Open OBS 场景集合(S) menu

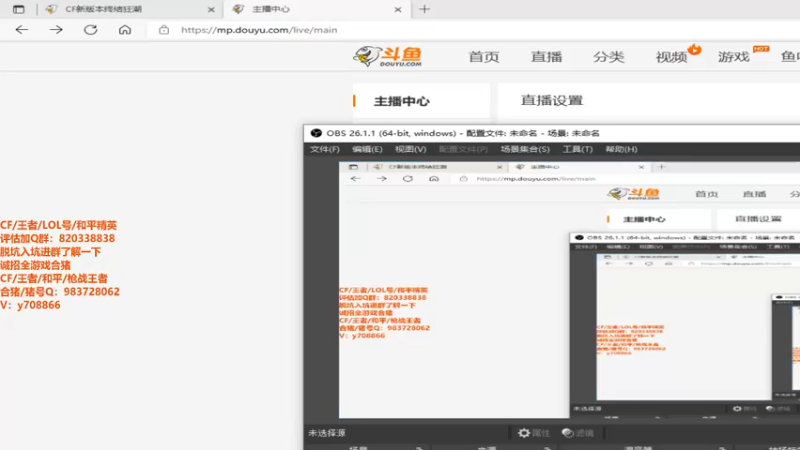point(525,149)
